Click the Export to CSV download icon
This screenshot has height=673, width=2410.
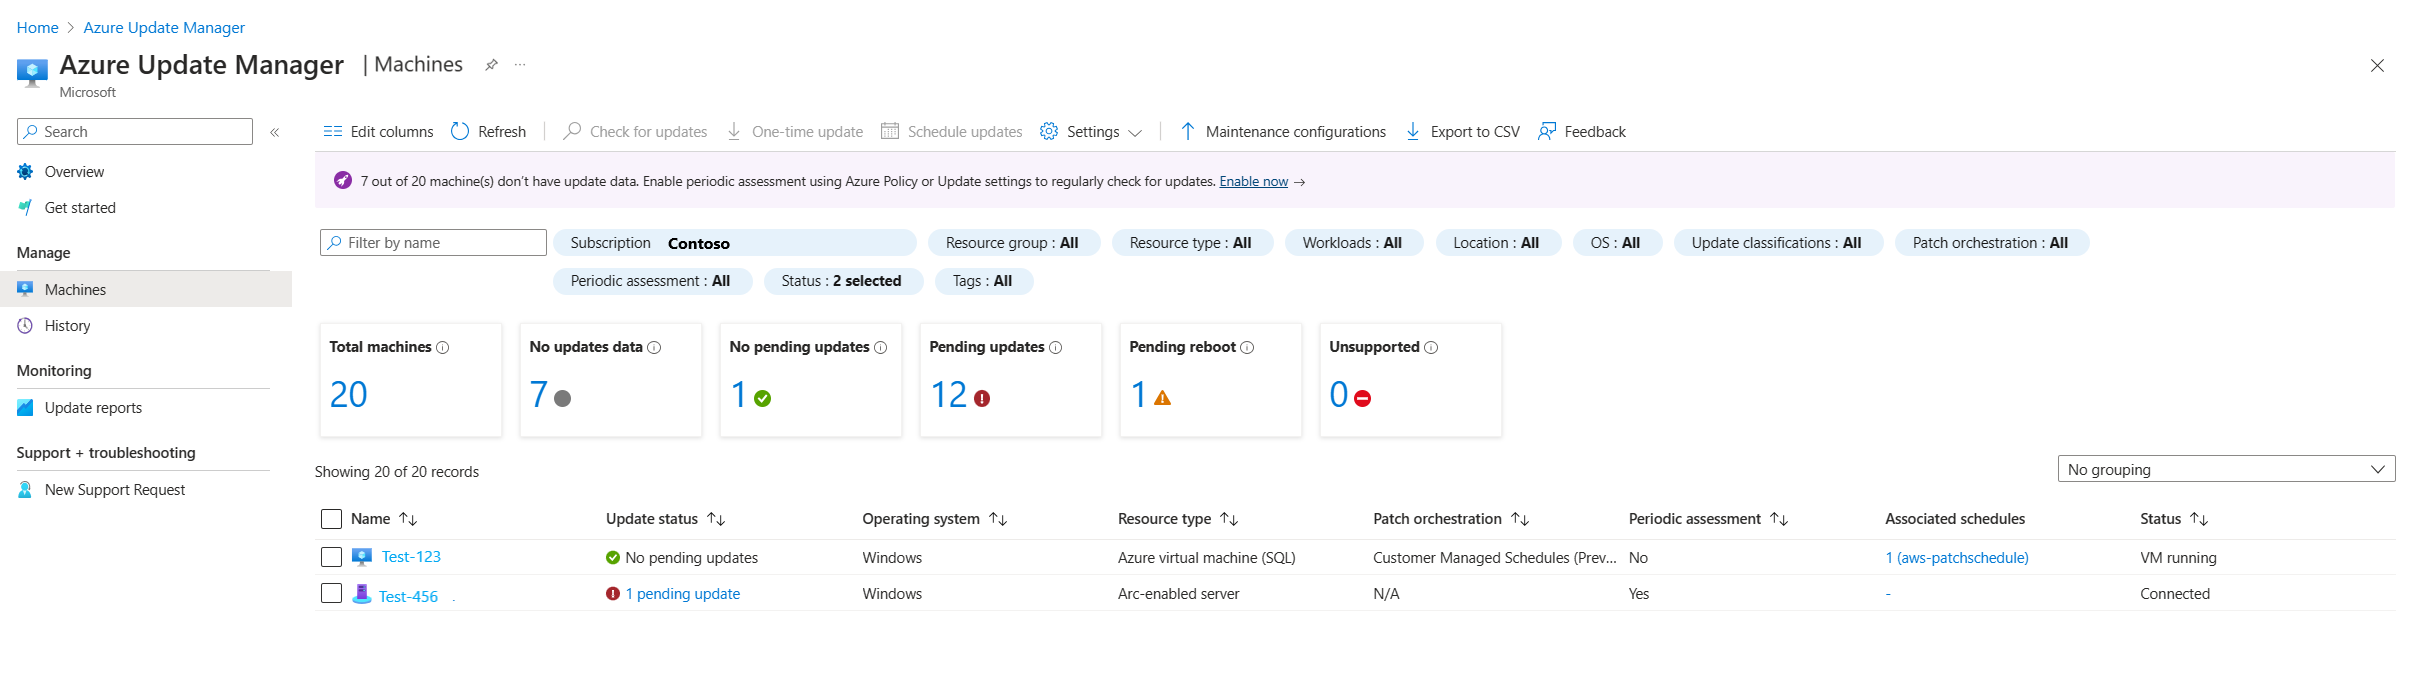[x=1413, y=131]
